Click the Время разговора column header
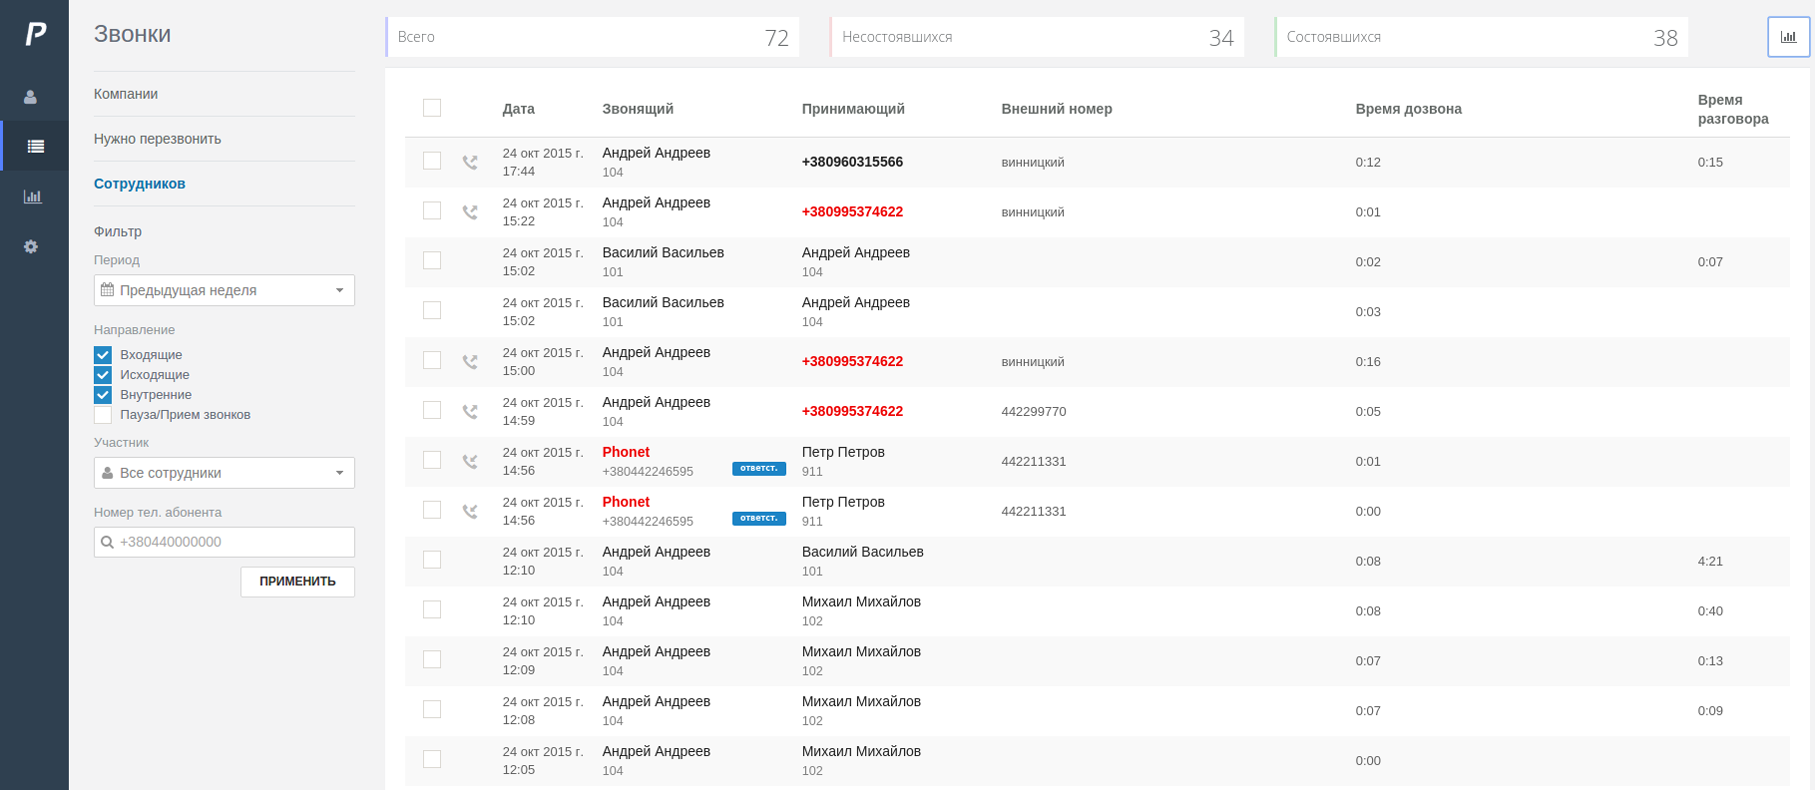 [1733, 109]
